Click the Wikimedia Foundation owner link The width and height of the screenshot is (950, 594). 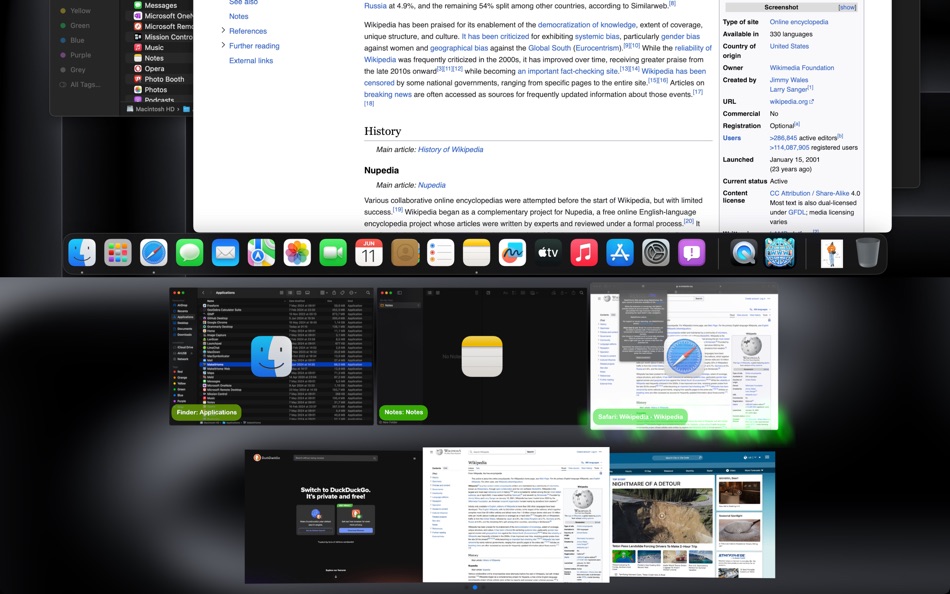(802, 68)
